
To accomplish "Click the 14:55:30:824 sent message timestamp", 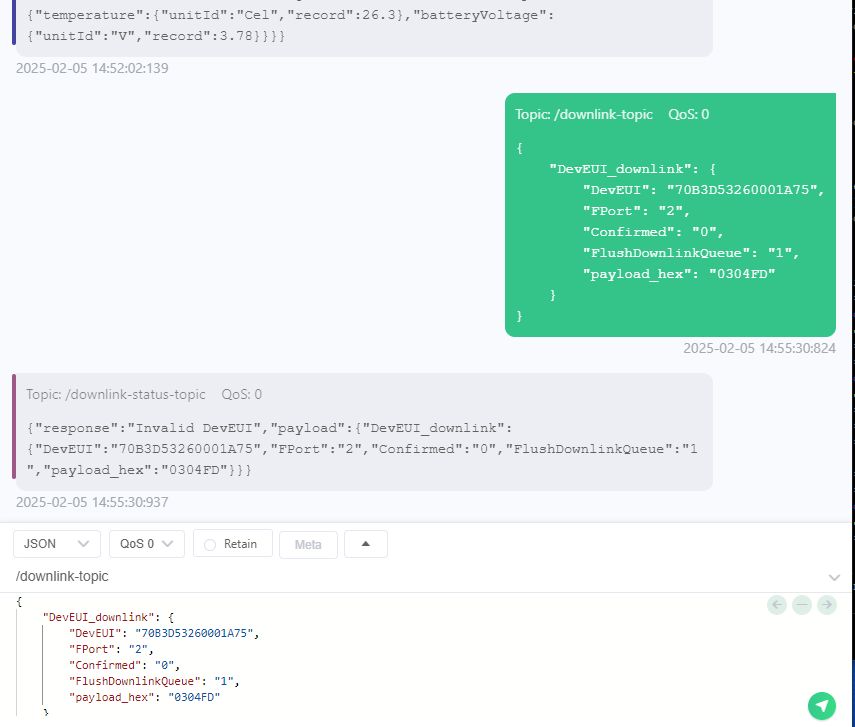I will [x=759, y=349].
